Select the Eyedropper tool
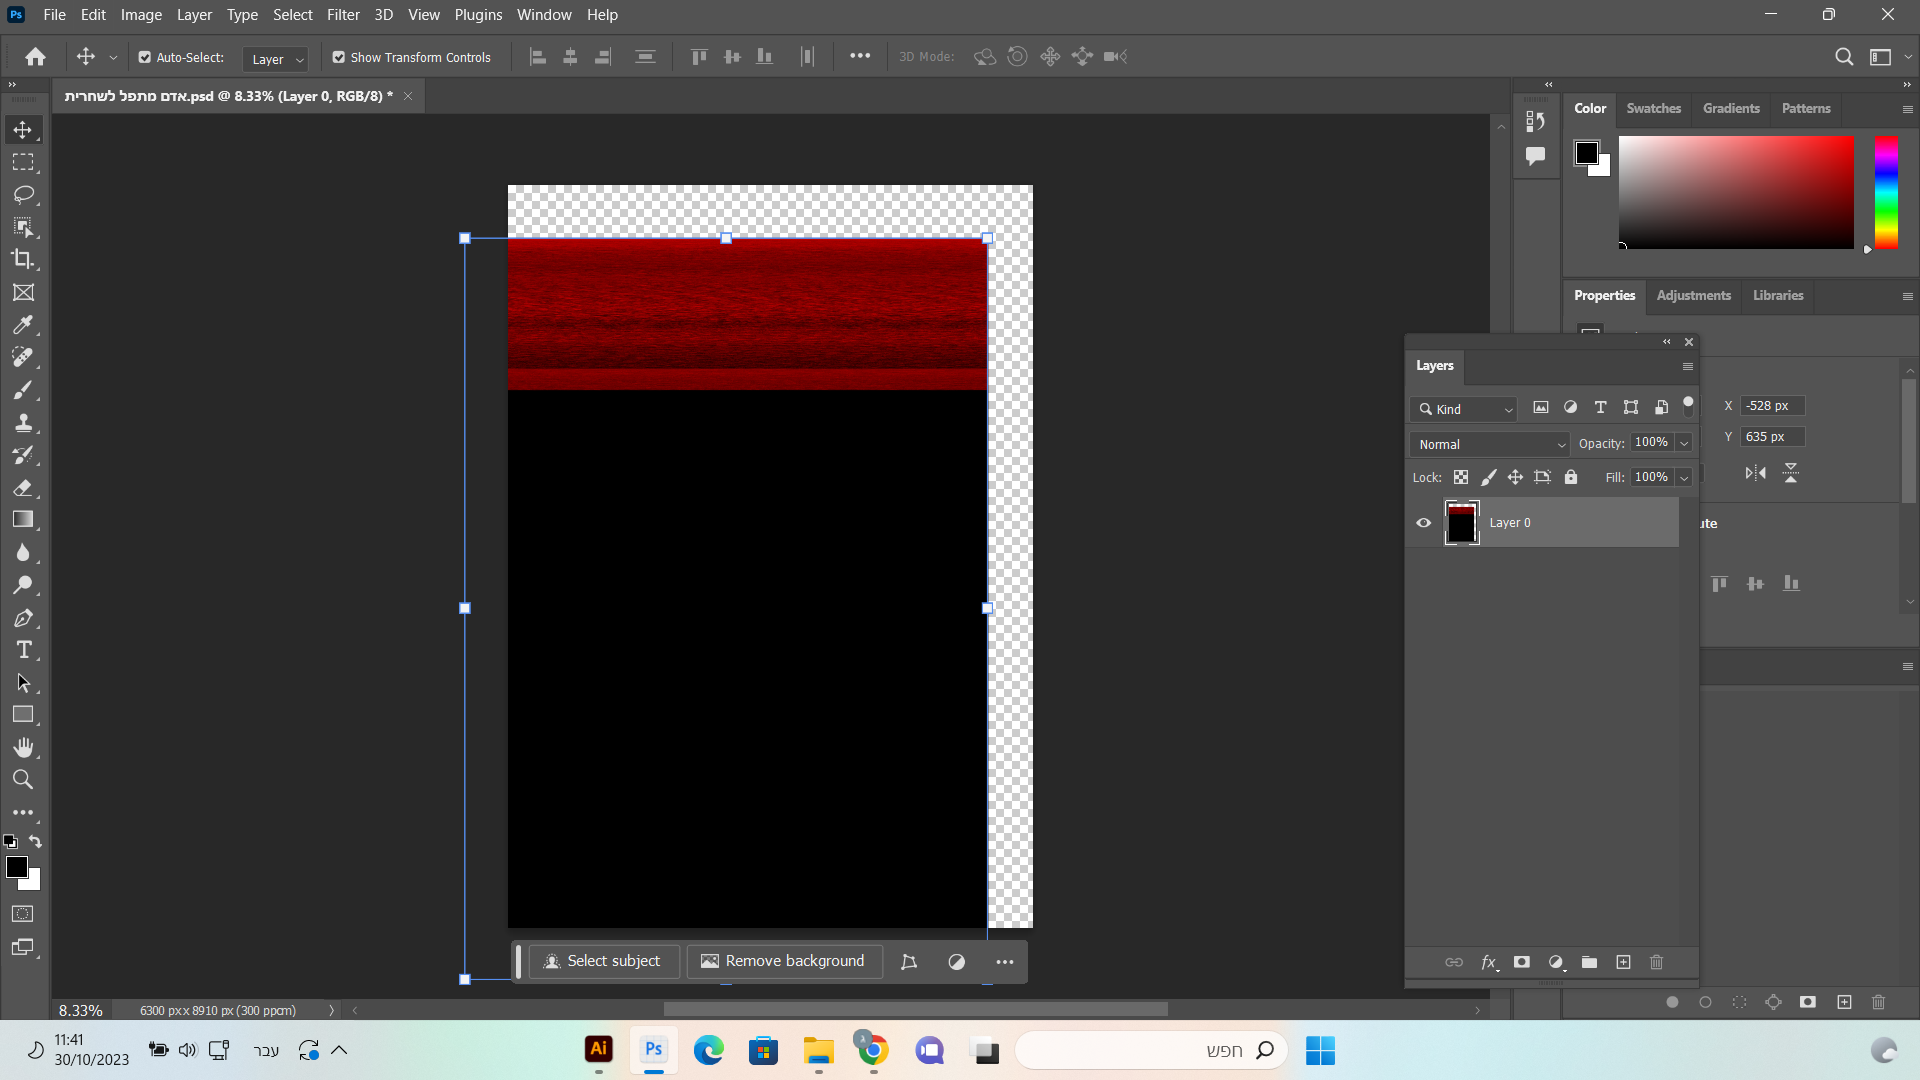The image size is (1920, 1080). (23, 325)
